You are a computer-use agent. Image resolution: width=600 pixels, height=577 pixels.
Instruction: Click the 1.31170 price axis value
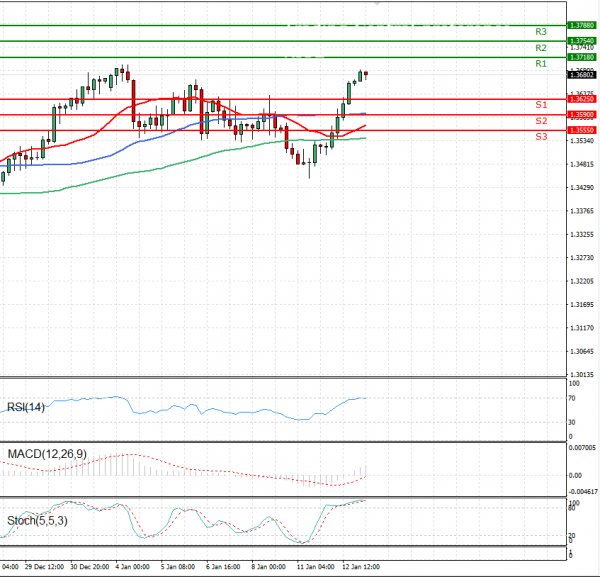(582, 328)
